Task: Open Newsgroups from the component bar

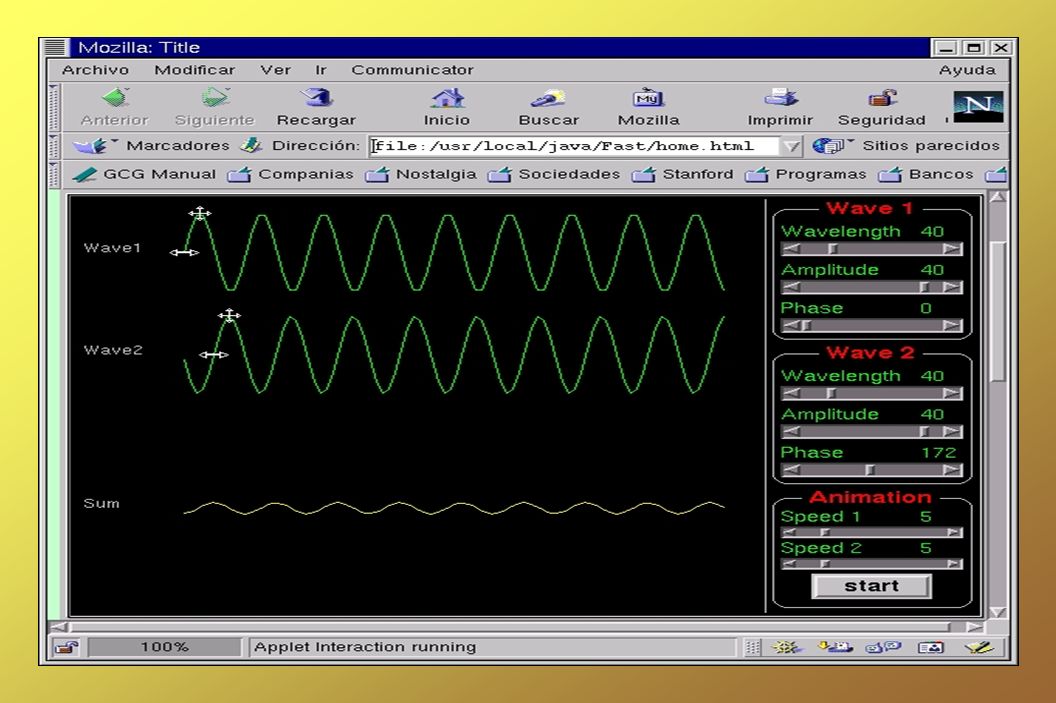Action: [x=883, y=648]
